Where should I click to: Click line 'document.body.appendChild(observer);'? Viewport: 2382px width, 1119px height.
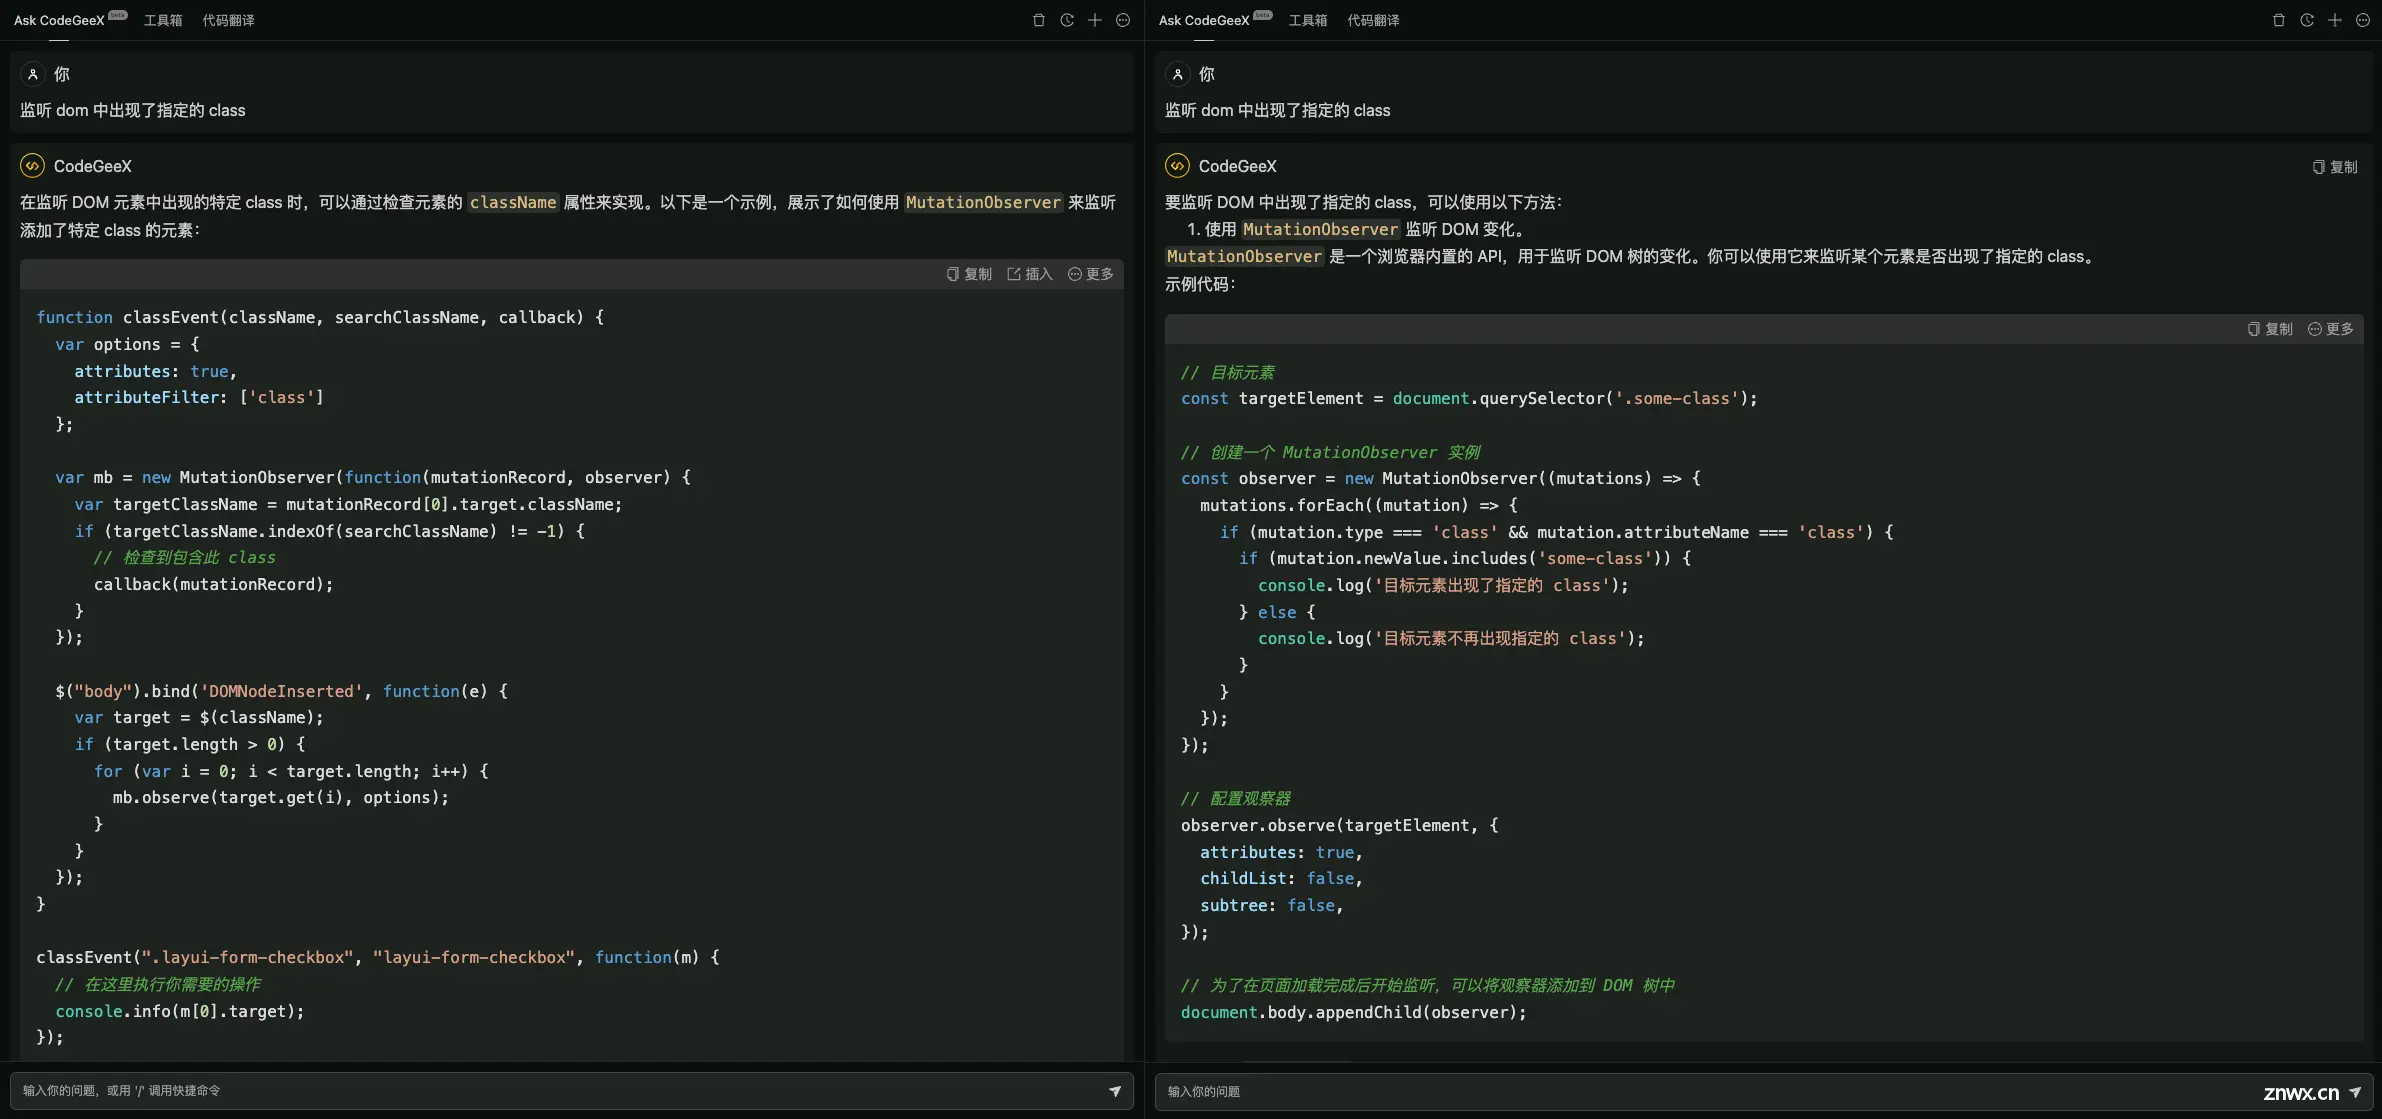pos(1354,1012)
